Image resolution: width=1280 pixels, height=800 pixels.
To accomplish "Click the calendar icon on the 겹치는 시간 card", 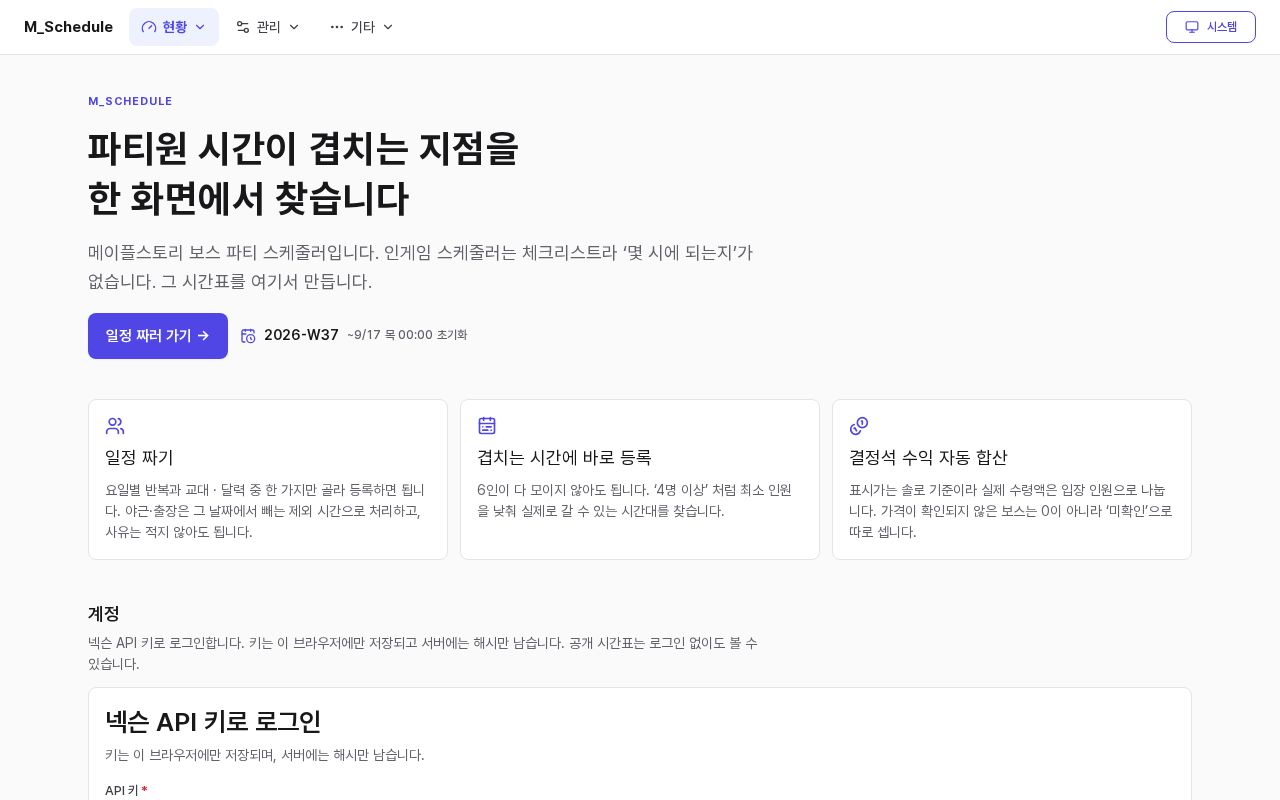I will (487, 426).
